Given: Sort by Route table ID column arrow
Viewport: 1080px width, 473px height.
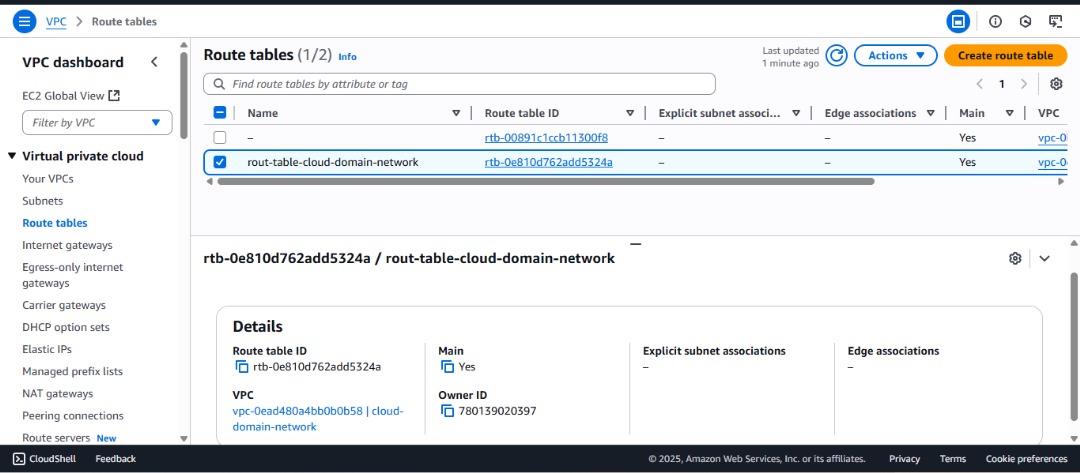Looking at the screenshot, I should tap(630, 113).
